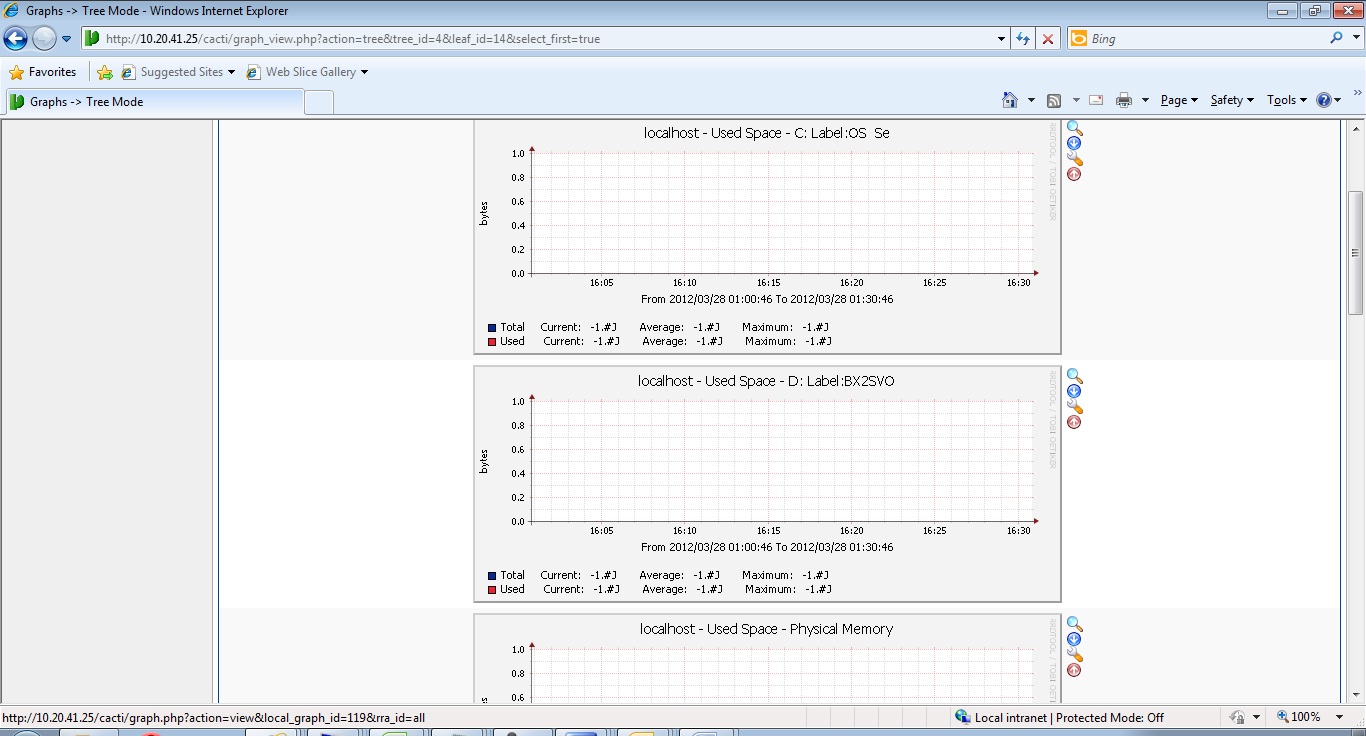Open the Print options dropdown arrow

pos(1145,100)
